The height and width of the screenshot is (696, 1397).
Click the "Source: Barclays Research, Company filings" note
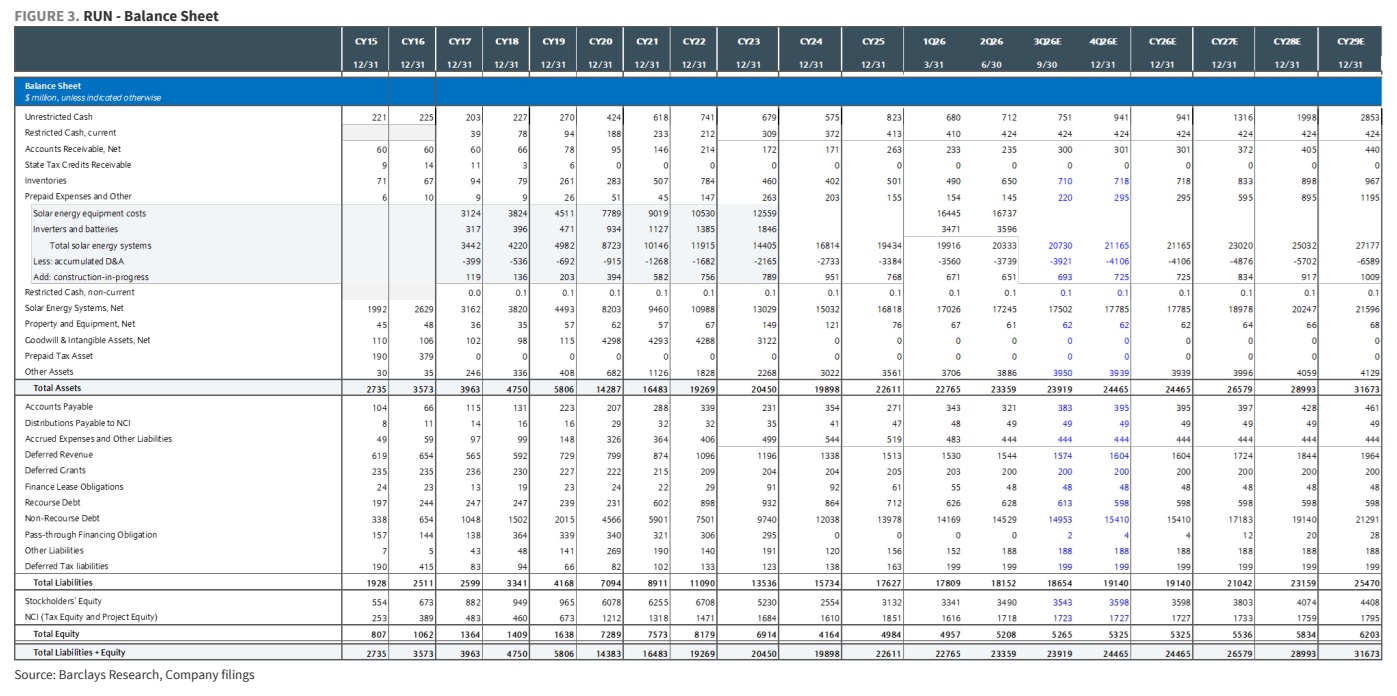pos(134,675)
